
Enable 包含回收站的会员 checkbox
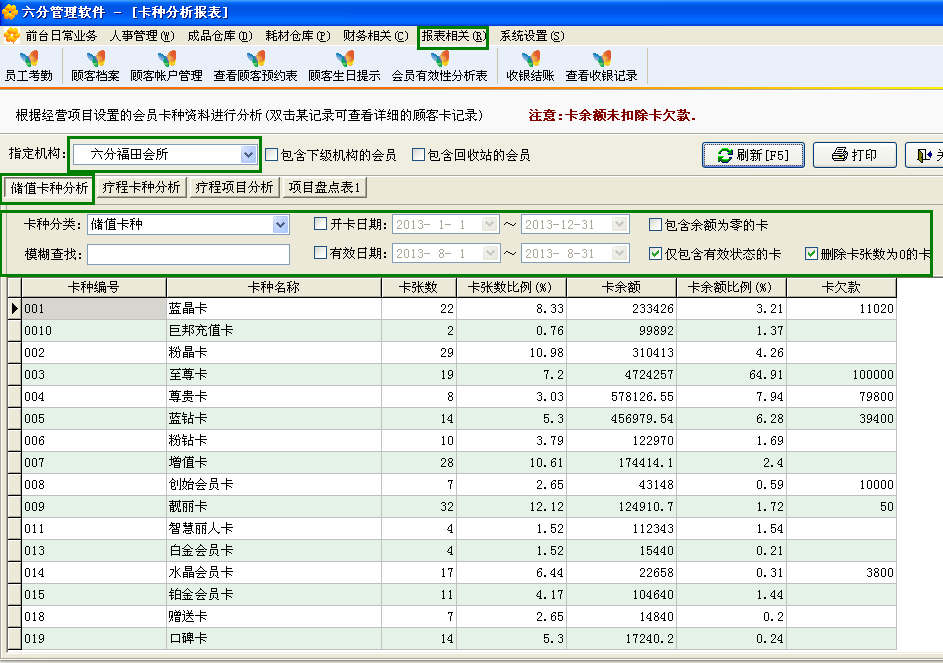pyautogui.click(x=418, y=155)
